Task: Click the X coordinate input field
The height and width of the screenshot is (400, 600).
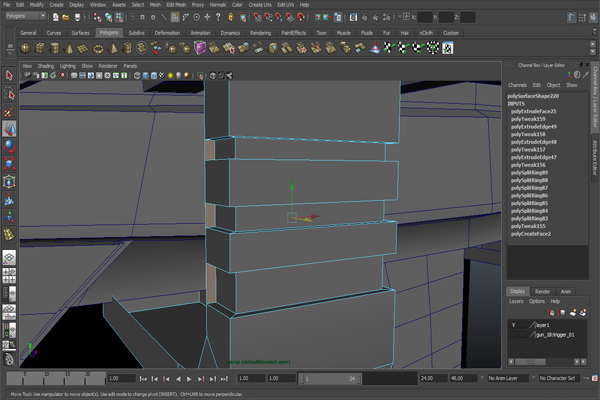Action: click(425, 17)
